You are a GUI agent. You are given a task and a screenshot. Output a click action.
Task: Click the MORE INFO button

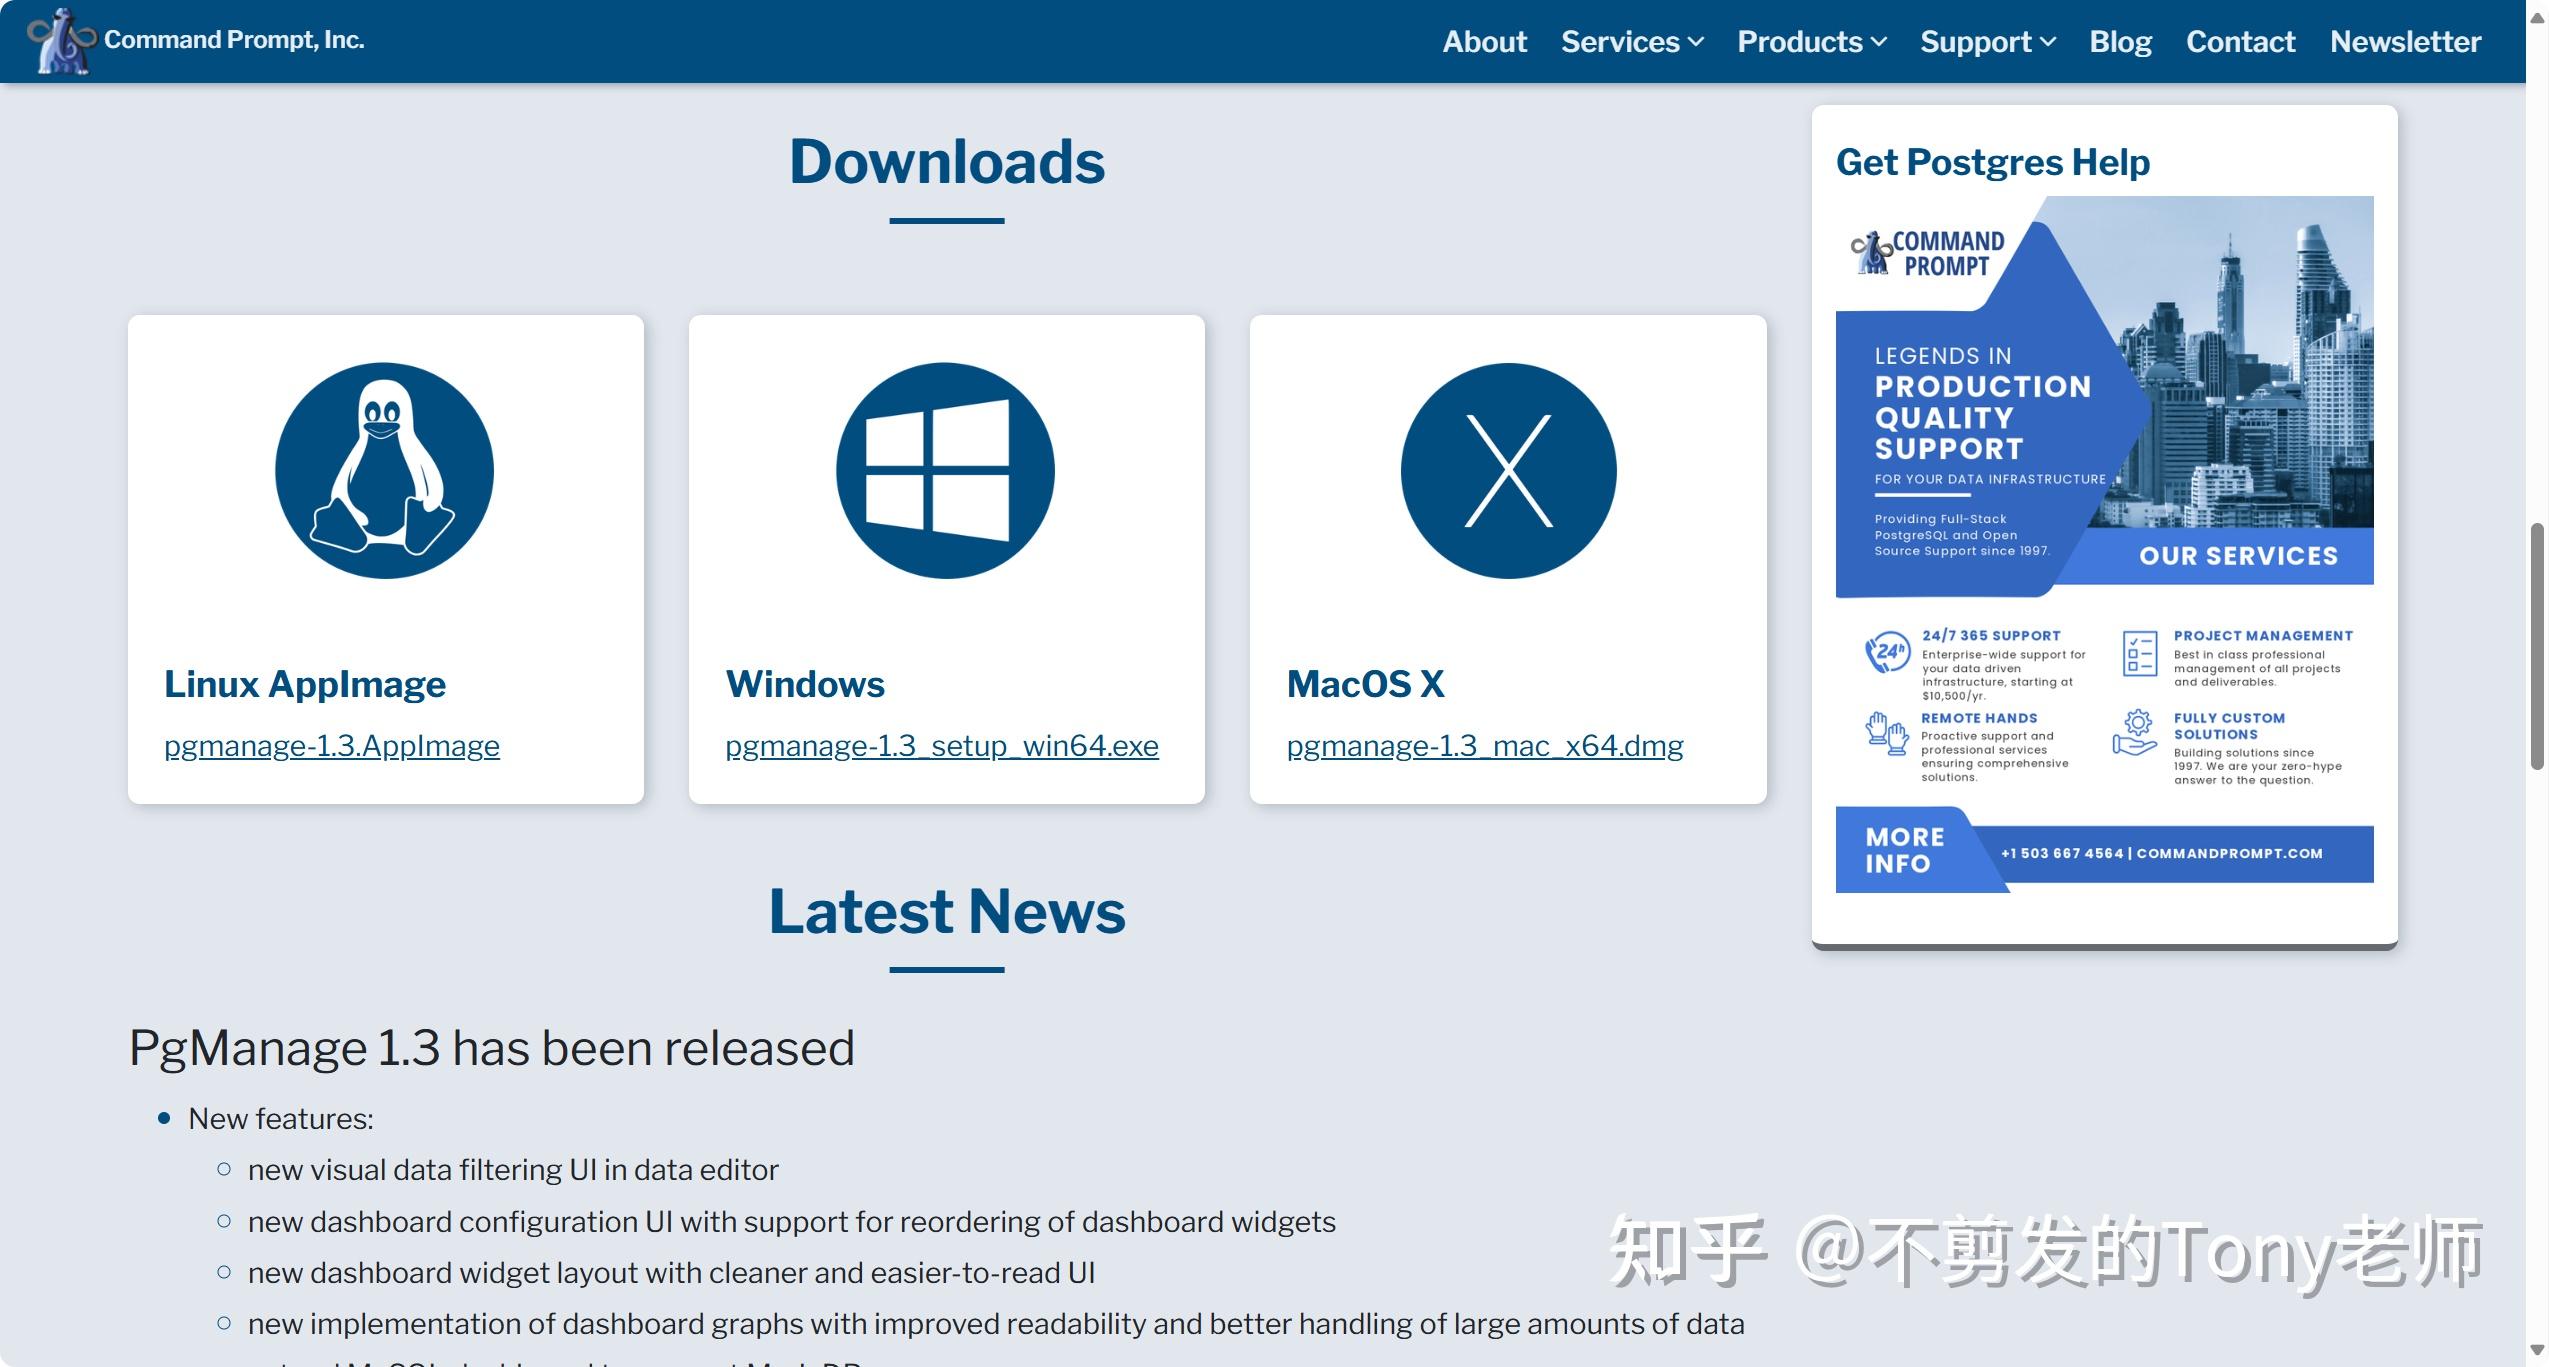pyautogui.click(x=1903, y=850)
